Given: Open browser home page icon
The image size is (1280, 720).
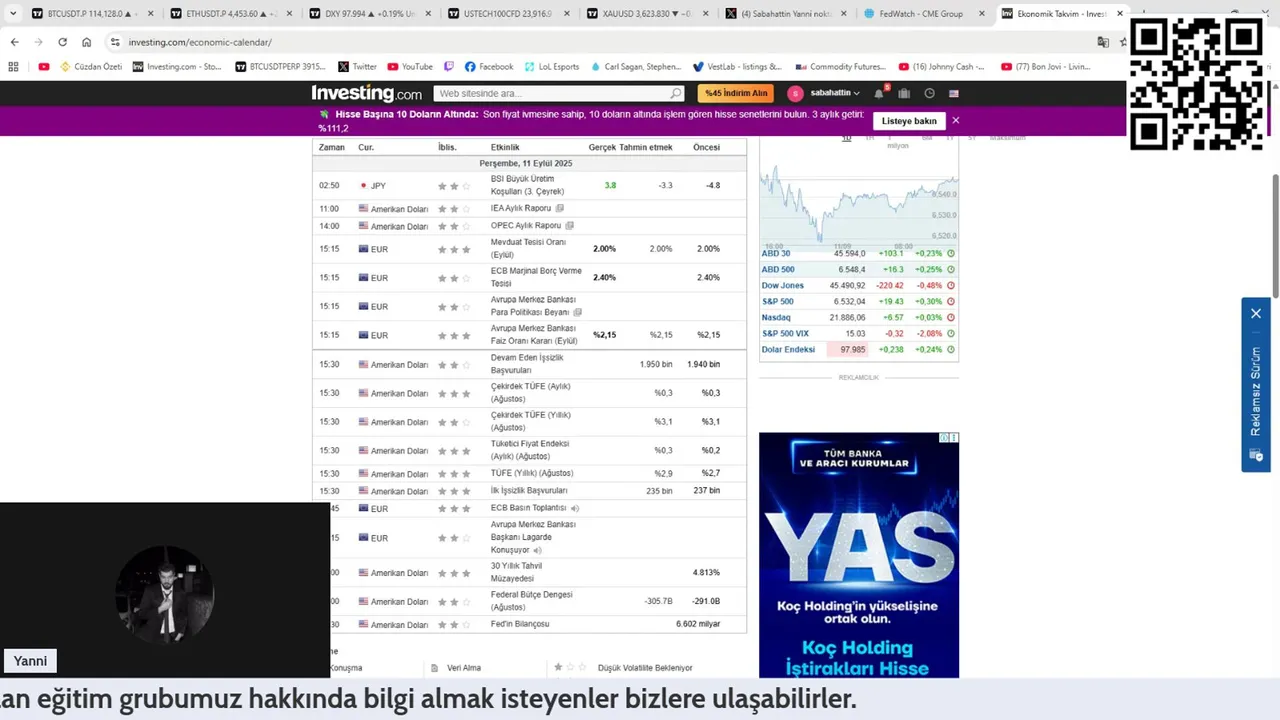Looking at the screenshot, I should point(86,42).
